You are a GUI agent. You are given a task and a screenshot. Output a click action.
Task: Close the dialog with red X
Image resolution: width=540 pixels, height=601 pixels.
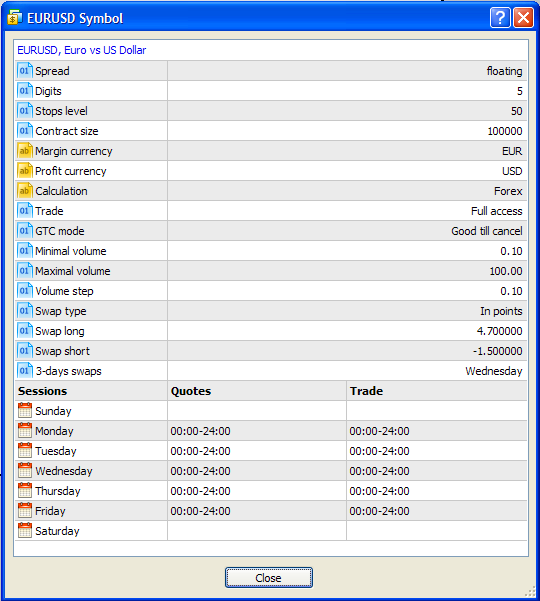click(x=524, y=18)
